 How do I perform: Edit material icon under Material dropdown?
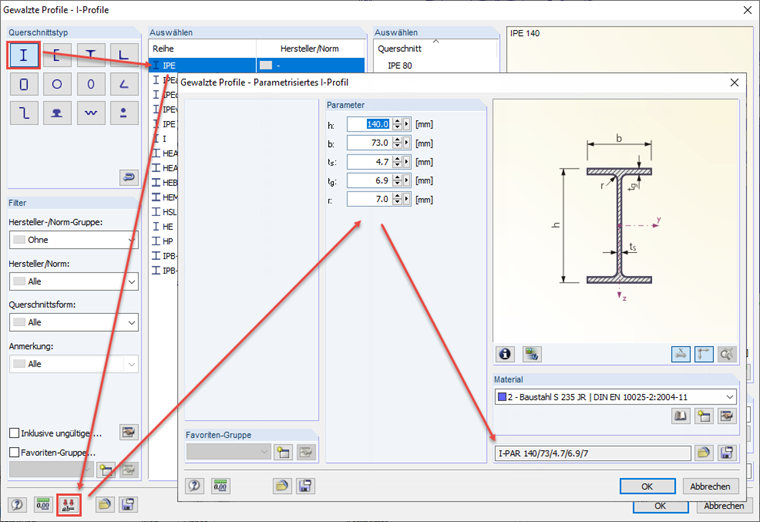point(727,416)
